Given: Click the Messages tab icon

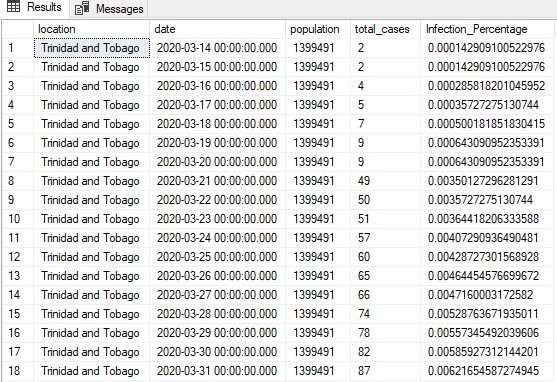Looking at the screenshot, I should tap(82, 8).
